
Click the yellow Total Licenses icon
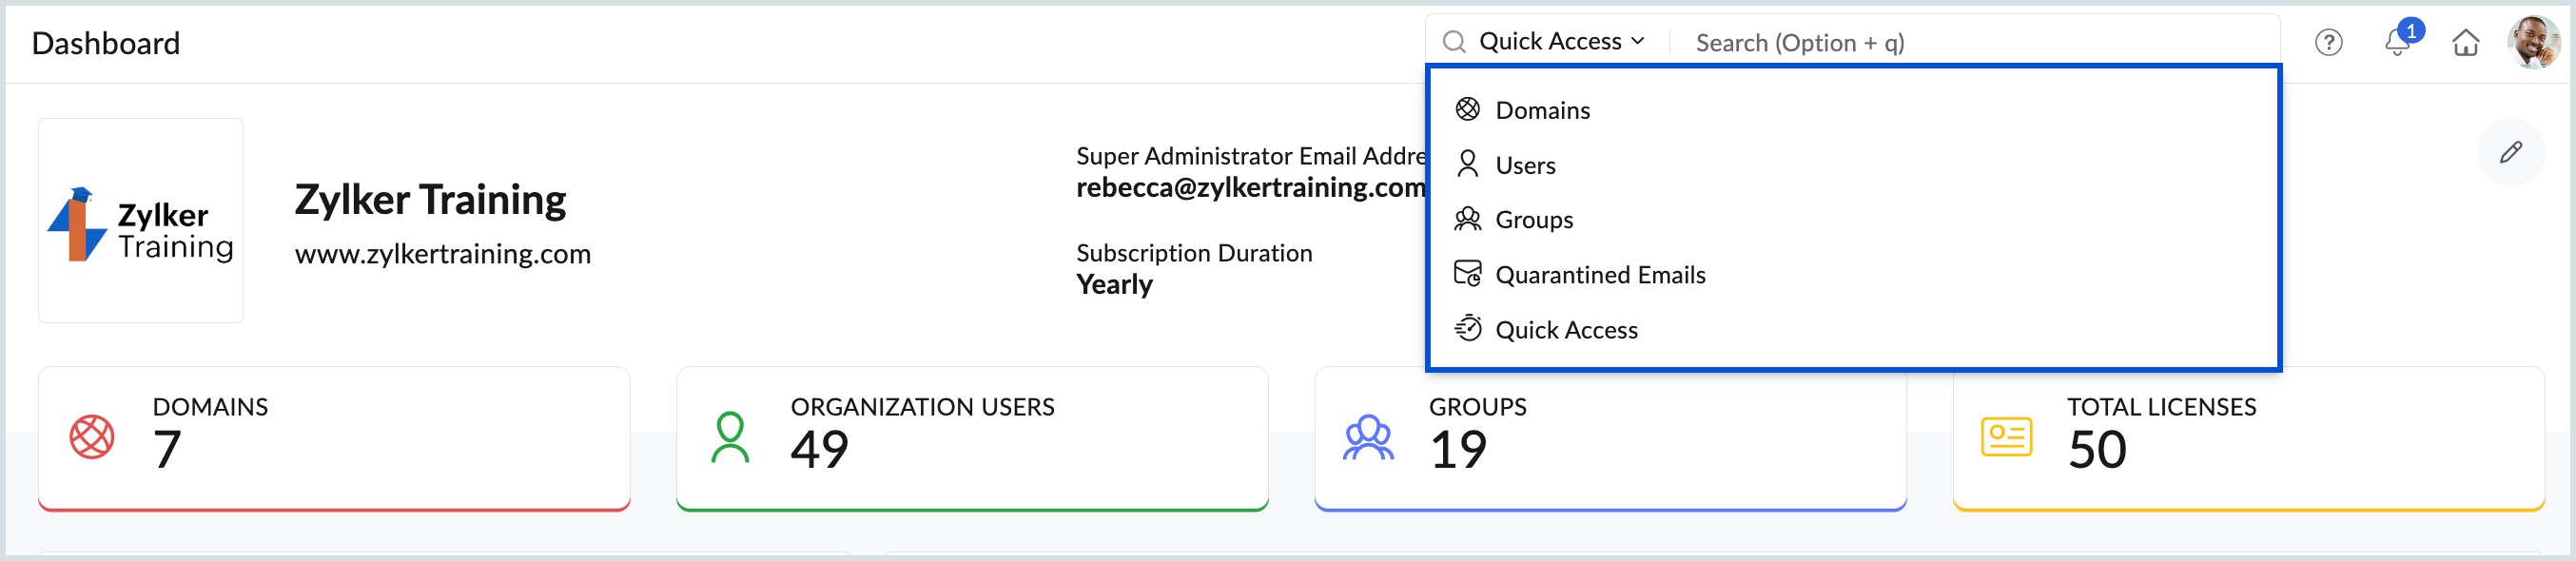[x=2006, y=437]
